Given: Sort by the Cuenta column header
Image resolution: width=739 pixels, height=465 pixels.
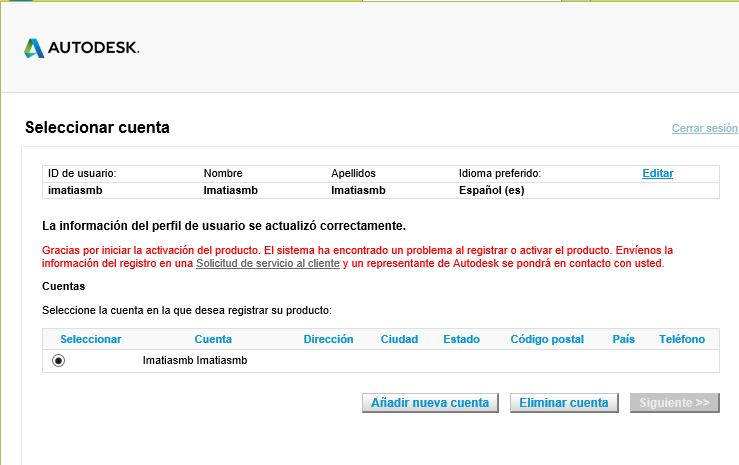Looking at the screenshot, I should pyautogui.click(x=213, y=339).
